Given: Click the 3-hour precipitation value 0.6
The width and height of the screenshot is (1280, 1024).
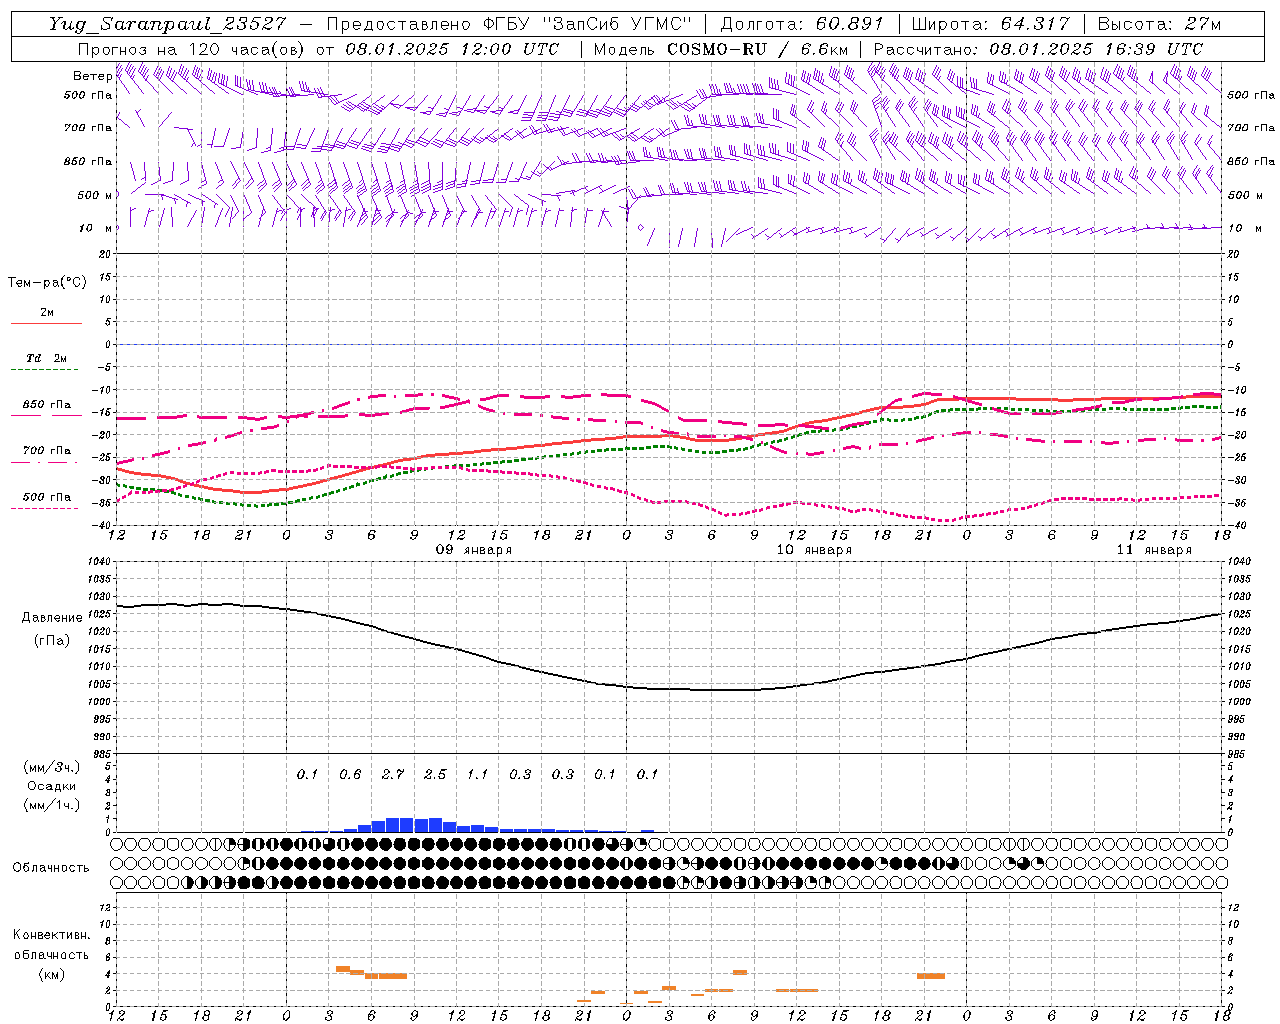Looking at the screenshot, I should pyautogui.click(x=350, y=774).
